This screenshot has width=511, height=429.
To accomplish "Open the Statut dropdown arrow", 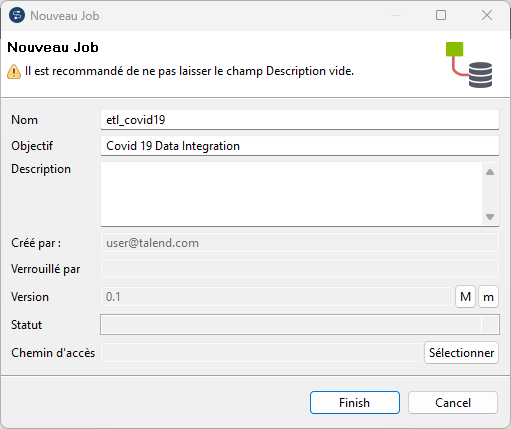I will (490, 324).
